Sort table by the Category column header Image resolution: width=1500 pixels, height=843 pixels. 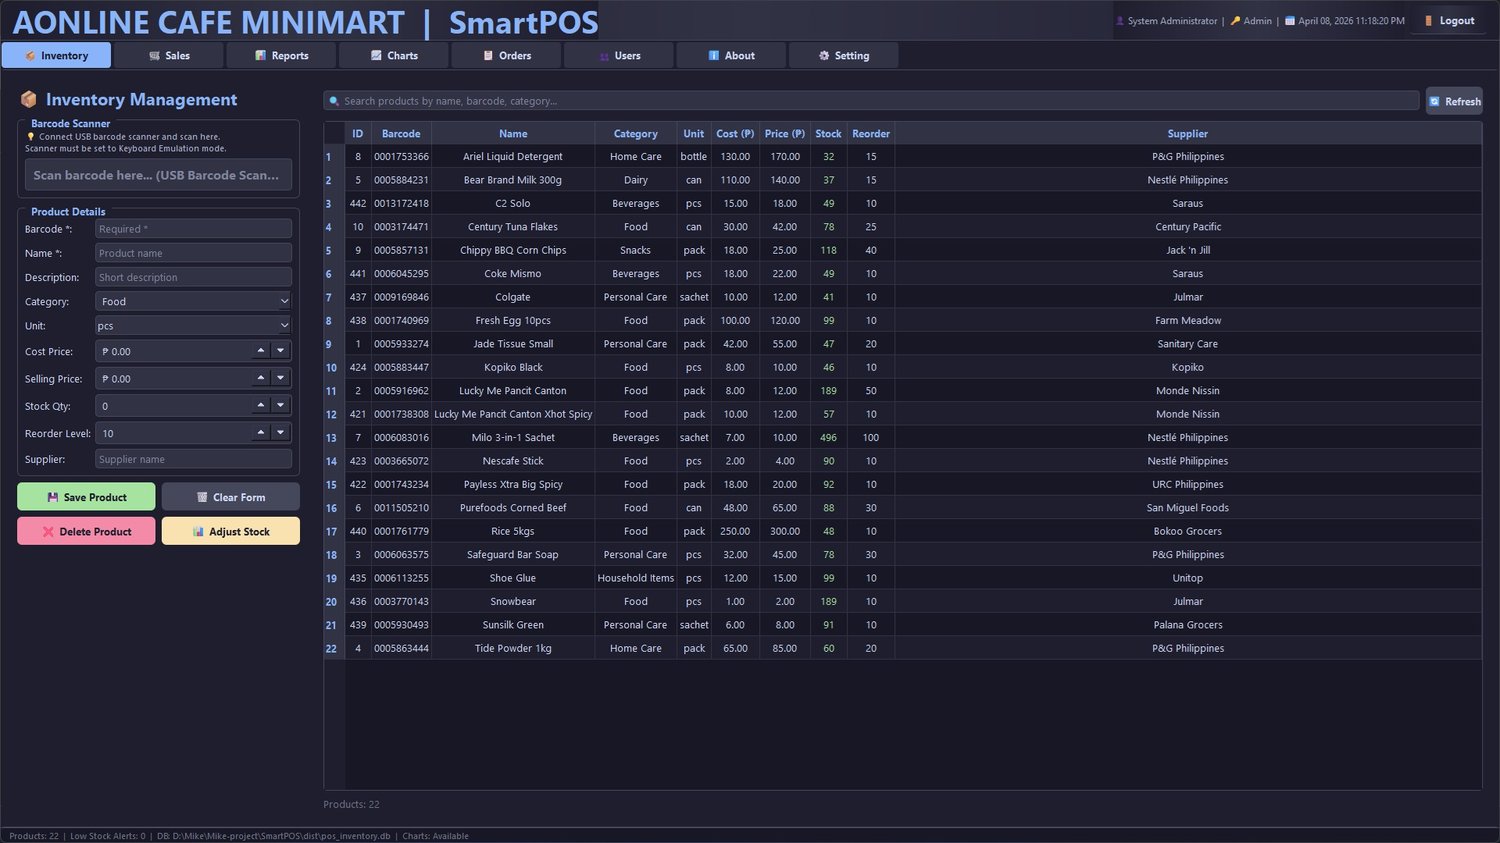pyautogui.click(x=636, y=133)
